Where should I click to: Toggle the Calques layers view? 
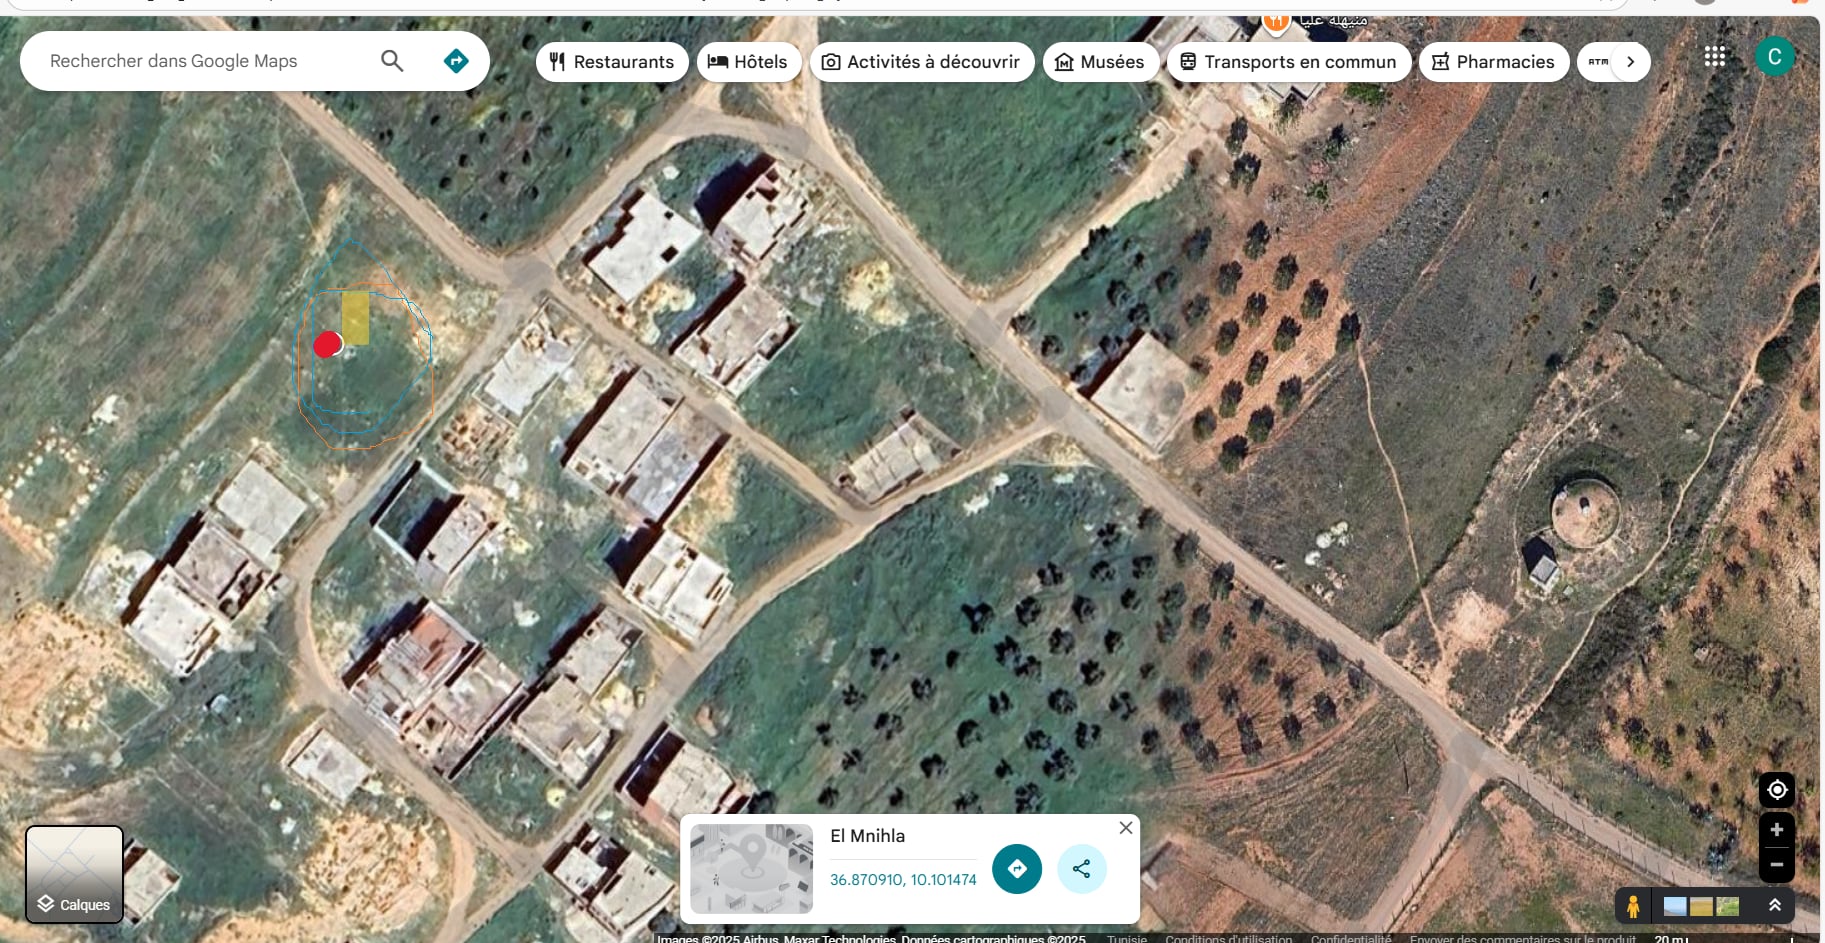pyautogui.click(x=74, y=874)
